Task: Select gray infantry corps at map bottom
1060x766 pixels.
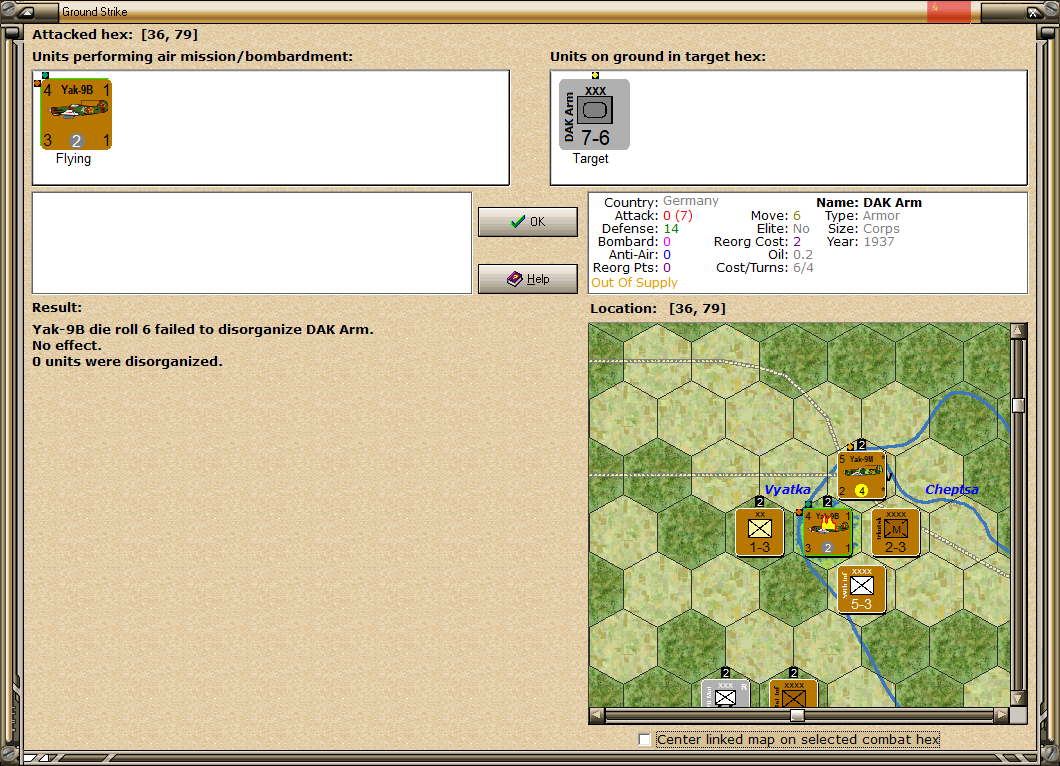Action: coord(725,693)
